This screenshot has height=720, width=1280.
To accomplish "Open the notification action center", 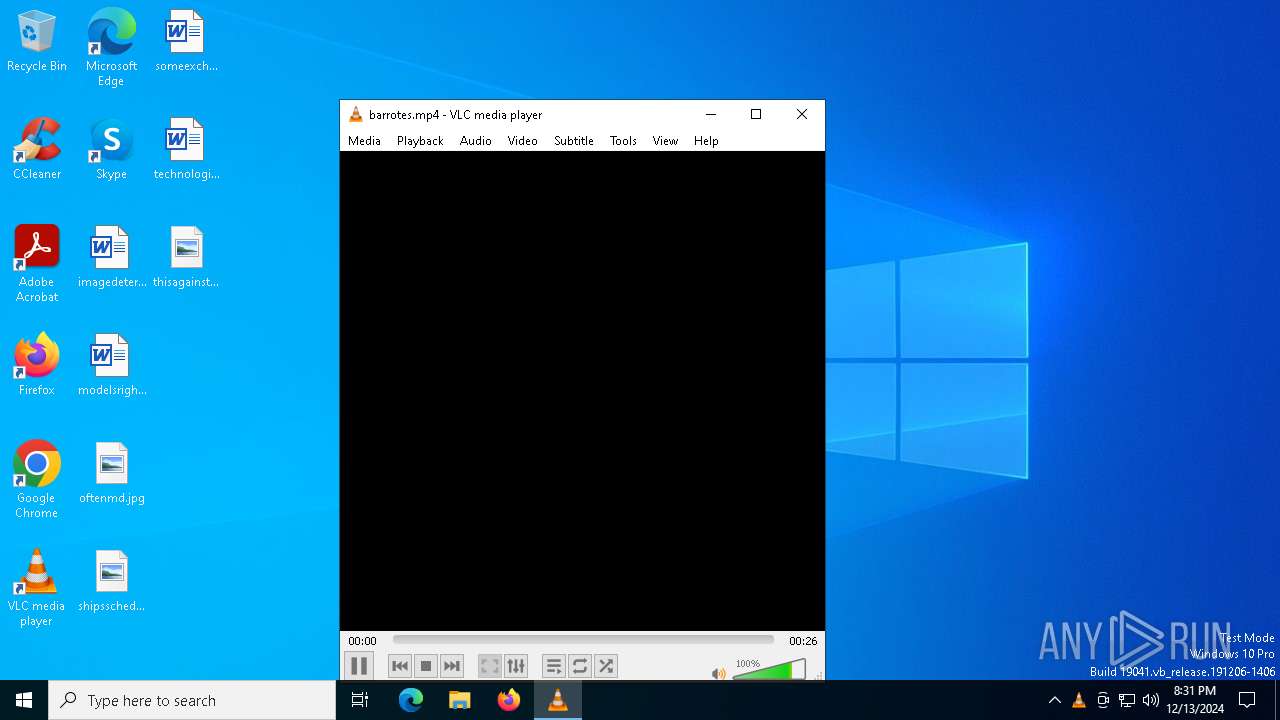I will click(x=1247, y=700).
